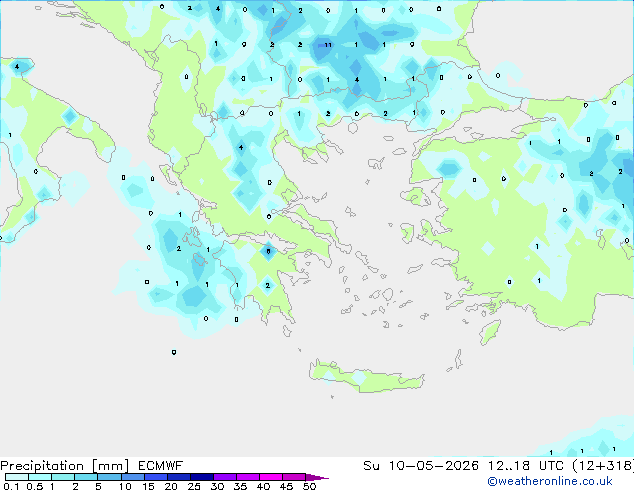Viewport: 634px width, 490px height.
Task: Click the "50" legend scale label
Action: (309, 486)
